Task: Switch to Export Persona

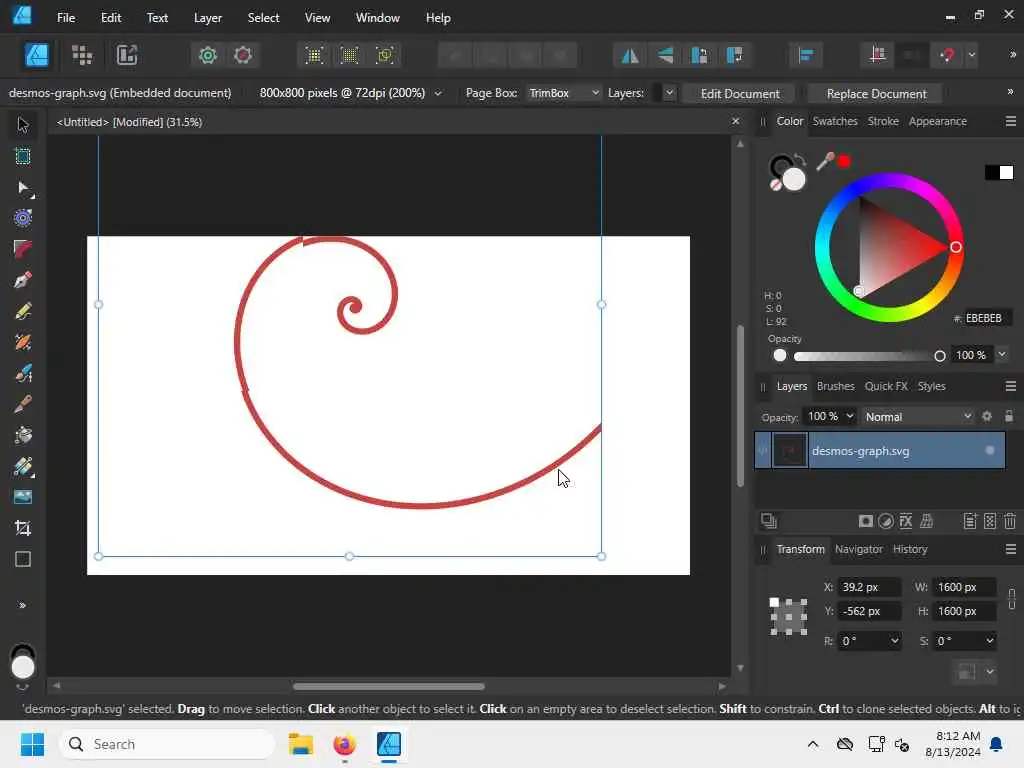Action: (127, 55)
